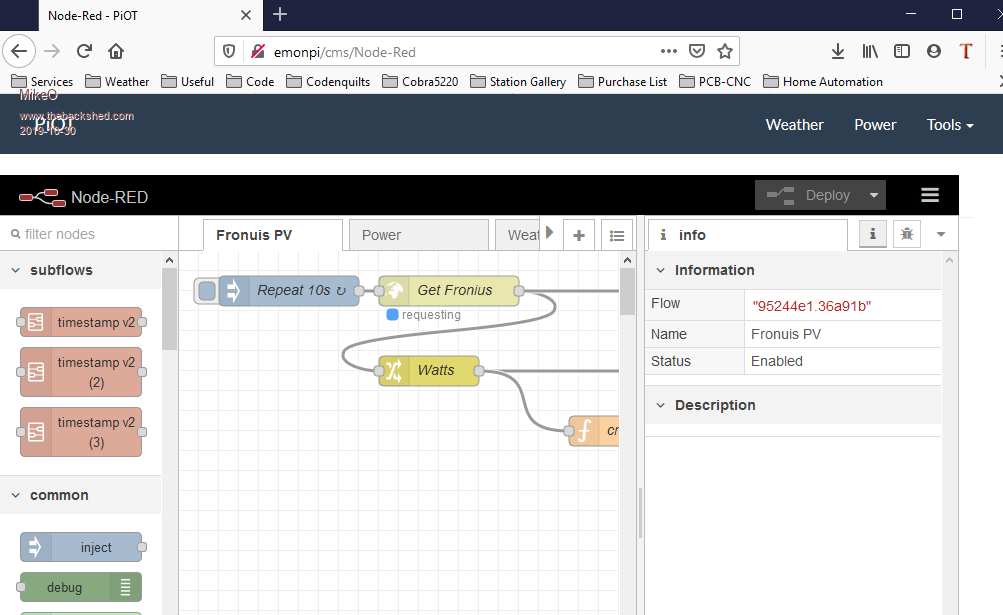Collapse the Information section

pyautogui.click(x=661, y=270)
